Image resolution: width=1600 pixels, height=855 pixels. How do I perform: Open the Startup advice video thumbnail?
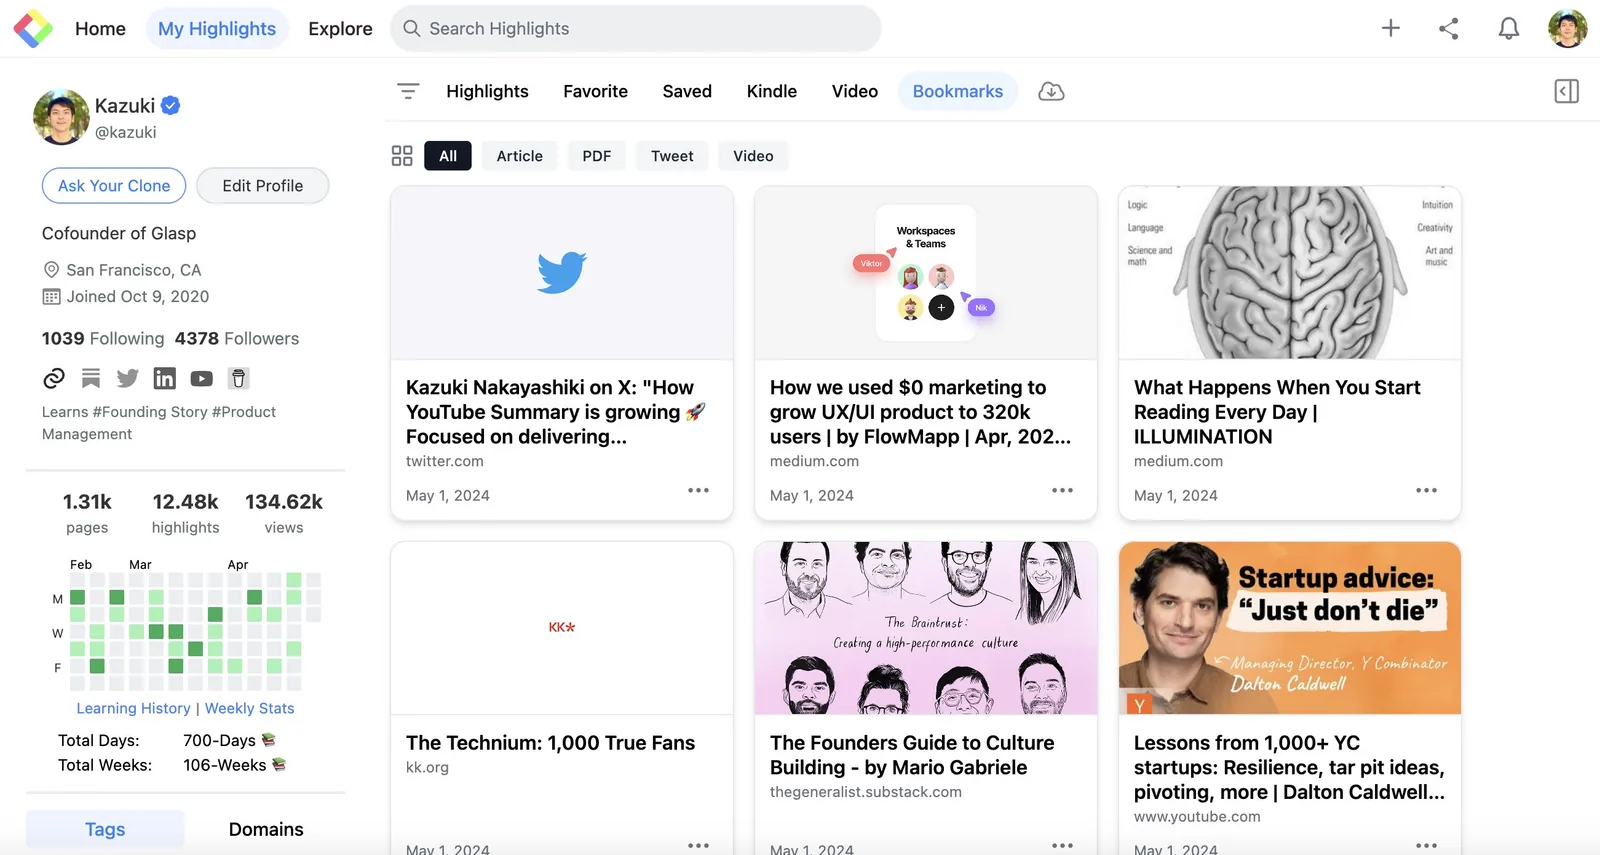[1290, 628]
